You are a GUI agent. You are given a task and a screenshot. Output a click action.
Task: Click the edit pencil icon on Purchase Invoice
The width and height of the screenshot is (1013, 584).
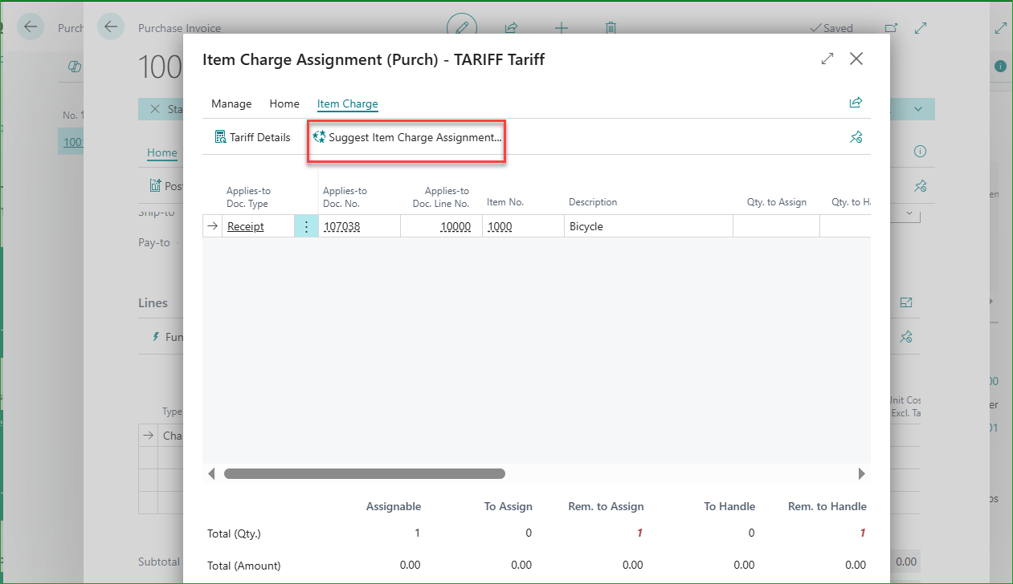[x=462, y=28]
